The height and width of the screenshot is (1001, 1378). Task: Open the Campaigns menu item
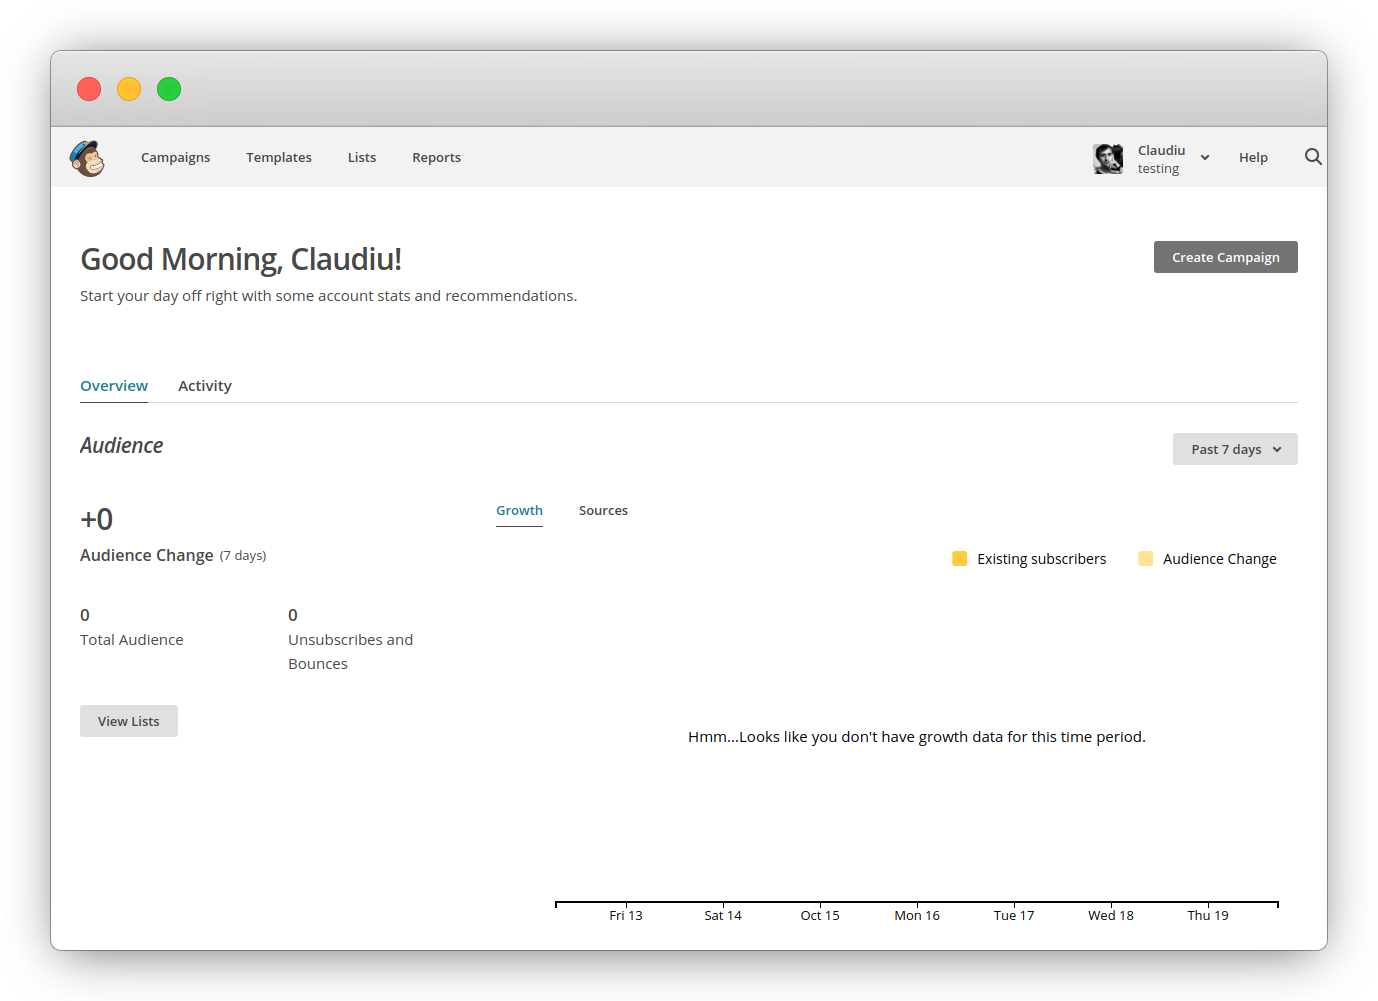coord(175,157)
